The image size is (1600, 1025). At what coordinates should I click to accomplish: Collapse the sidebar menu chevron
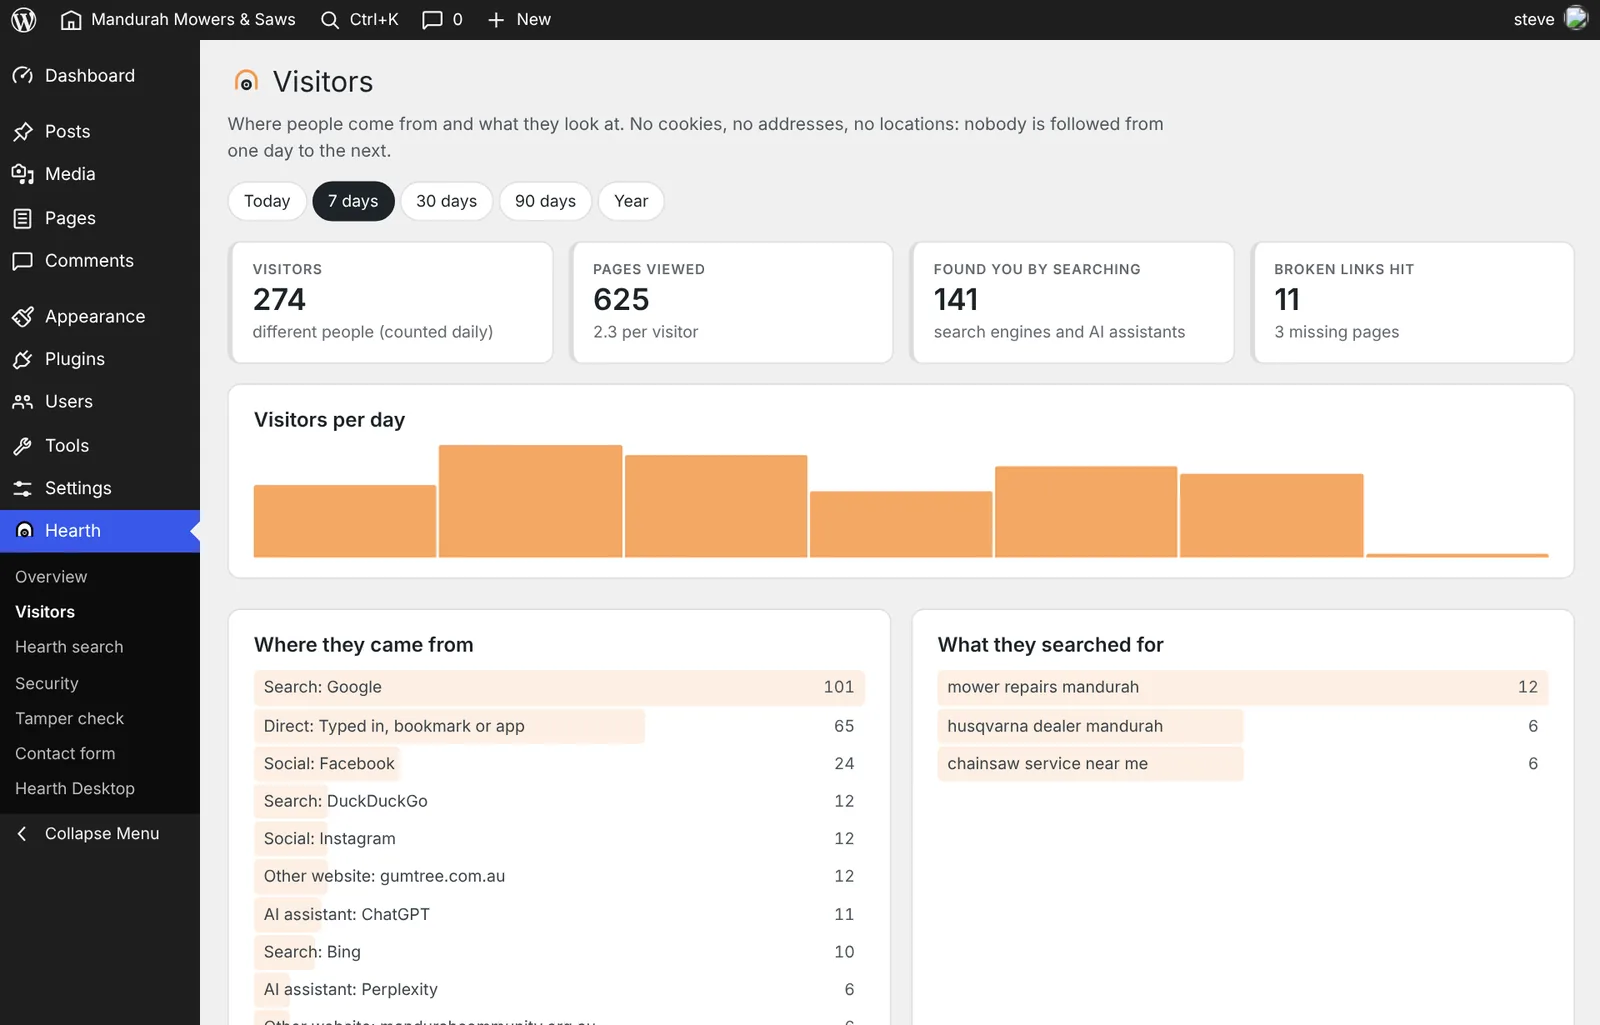point(22,834)
